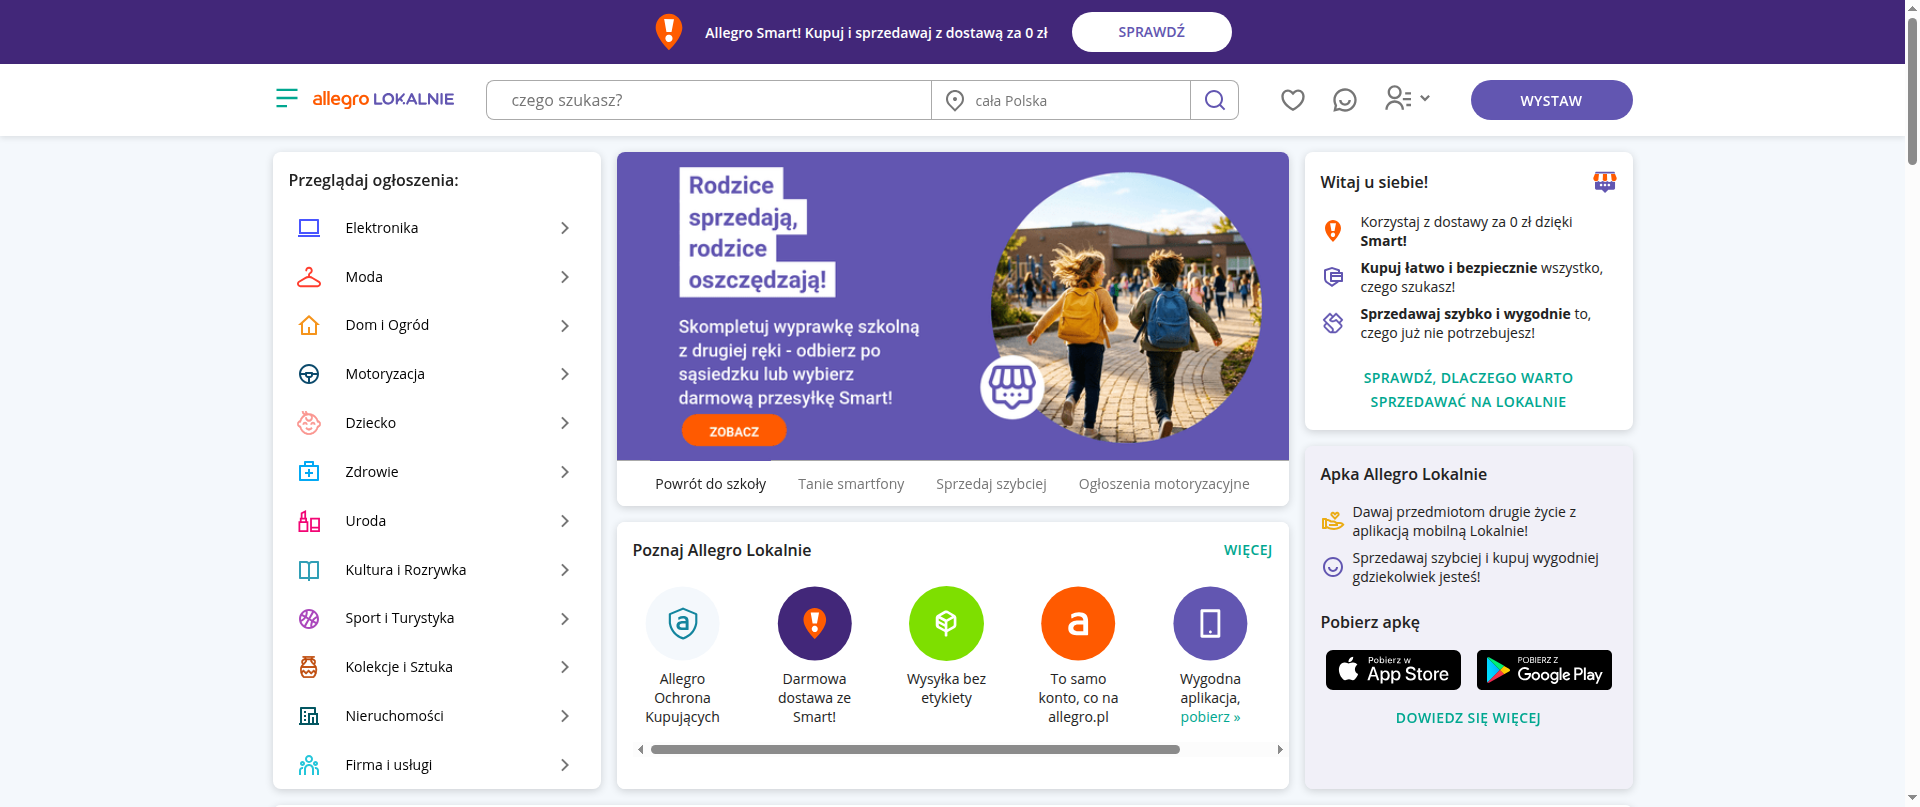Click horizontal scrollbar in Poznaj section
Screen dimensions: 1920x807
(x=915, y=749)
